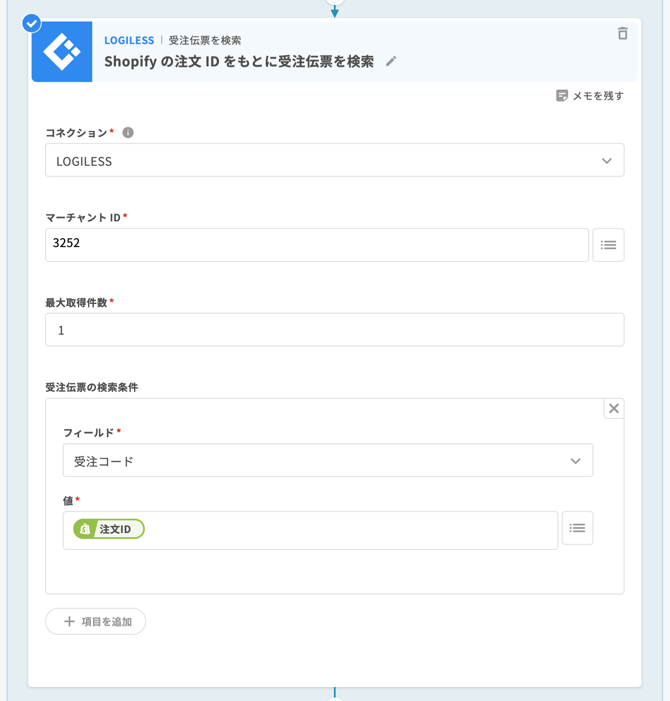670x701 pixels.
Task: Click the info icon beside コネクション
Action: (x=128, y=133)
